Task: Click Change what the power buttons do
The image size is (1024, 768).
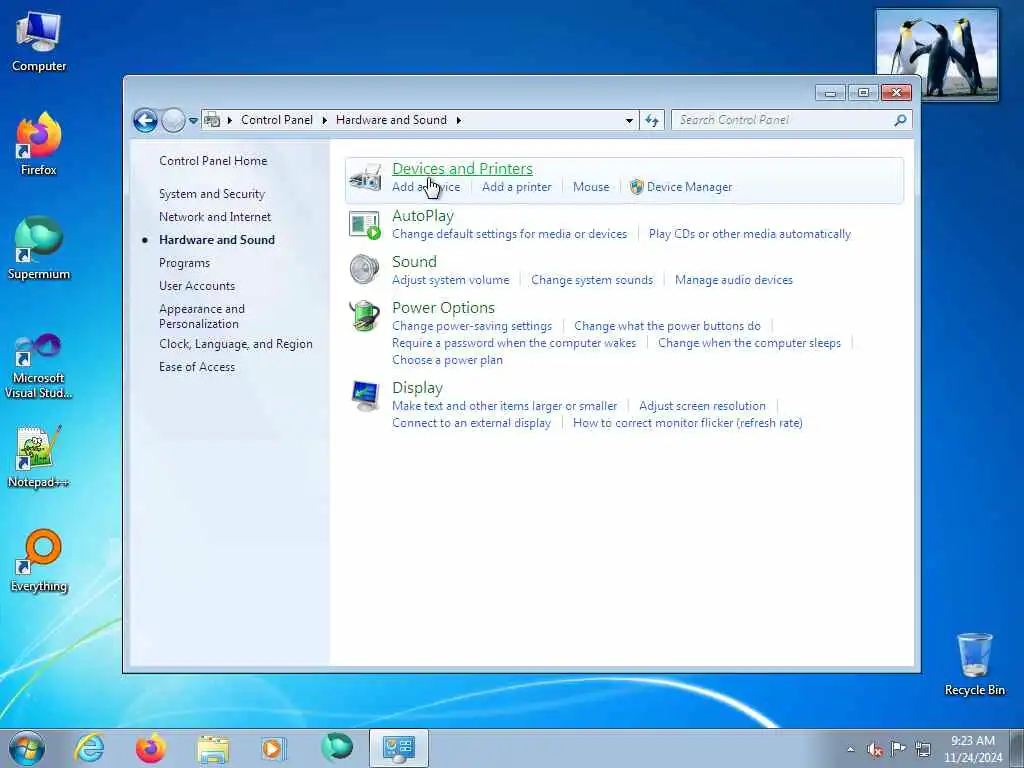Action: (667, 326)
